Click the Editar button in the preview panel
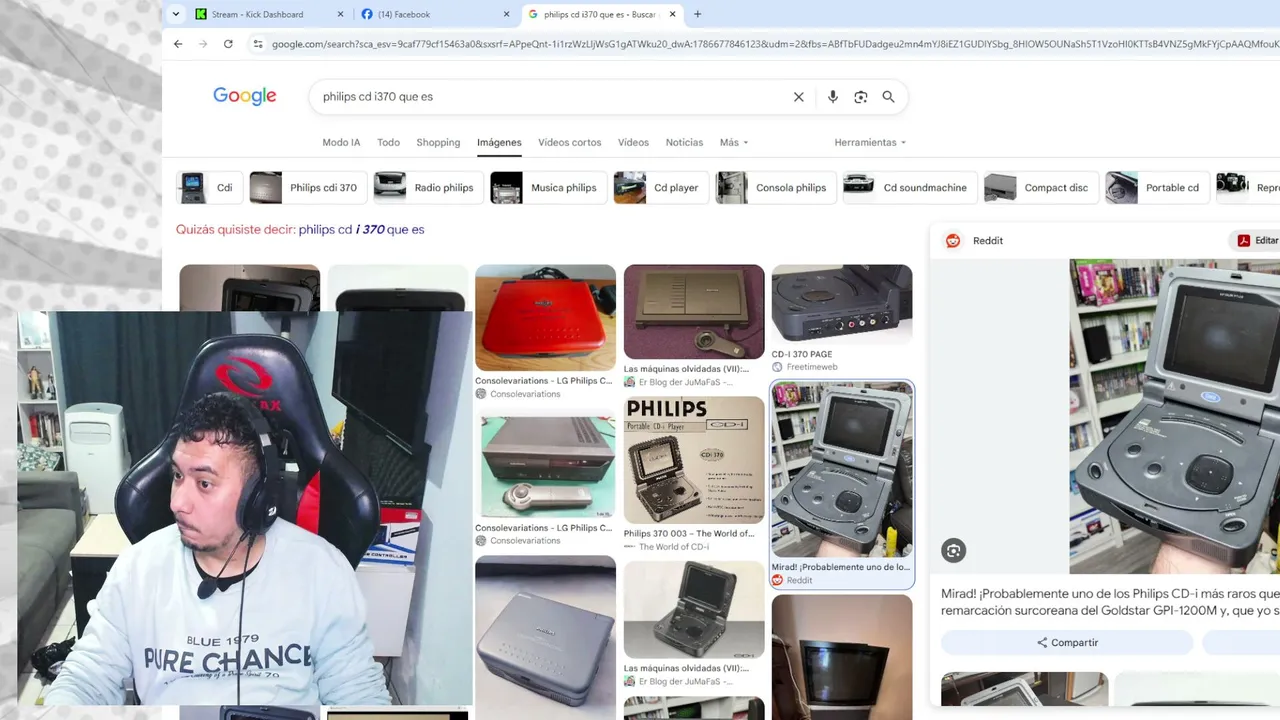Screen dimensions: 1280x720 tap(1257, 241)
